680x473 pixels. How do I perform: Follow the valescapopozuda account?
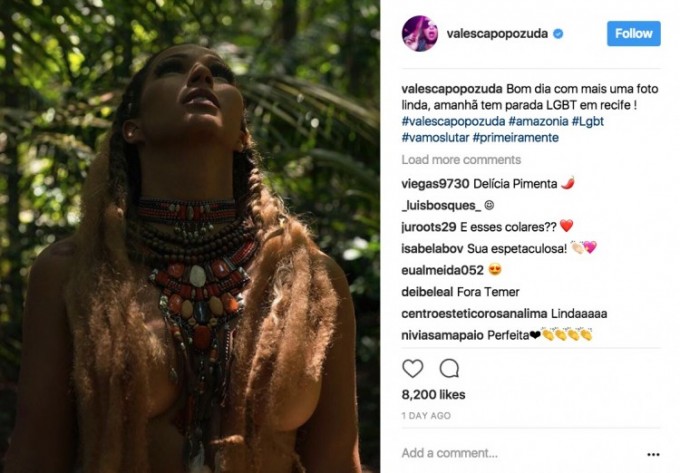(x=633, y=33)
